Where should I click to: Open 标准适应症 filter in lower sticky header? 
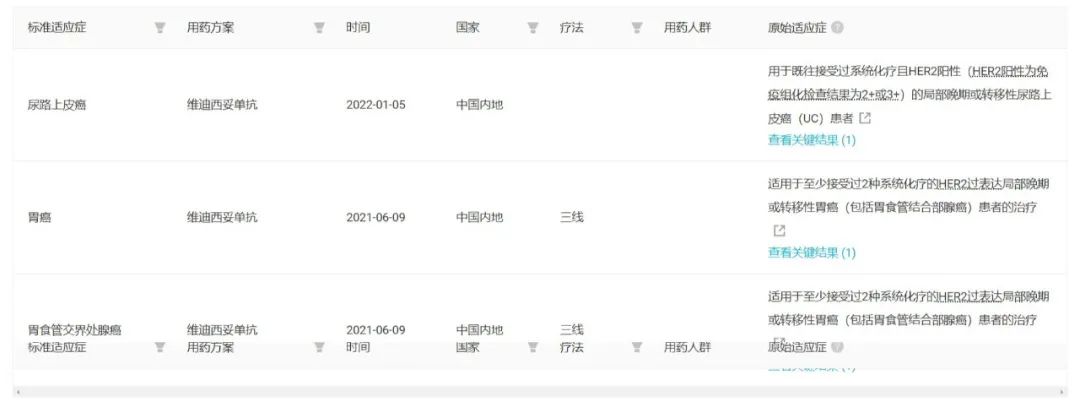tap(160, 347)
